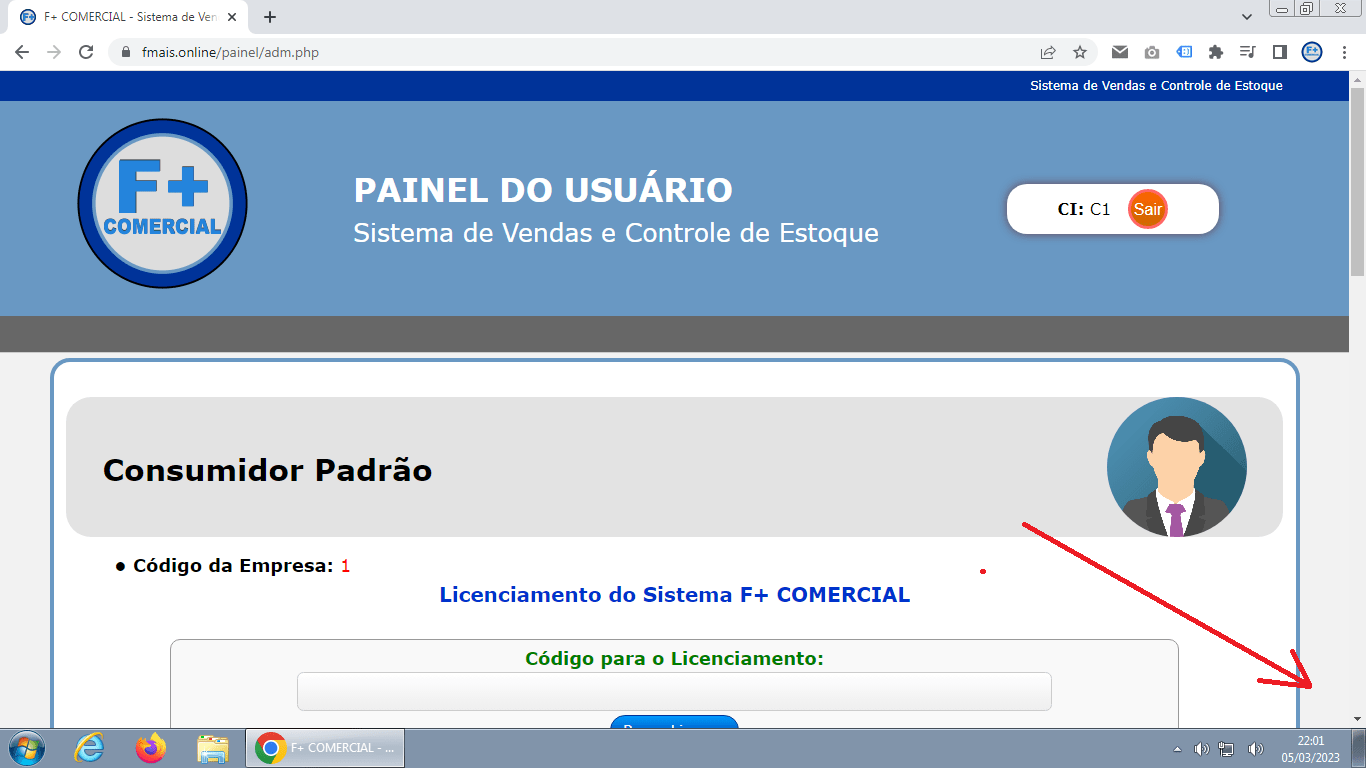Click the user avatar picture
The height and width of the screenshot is (768, 1366).
1176,467
